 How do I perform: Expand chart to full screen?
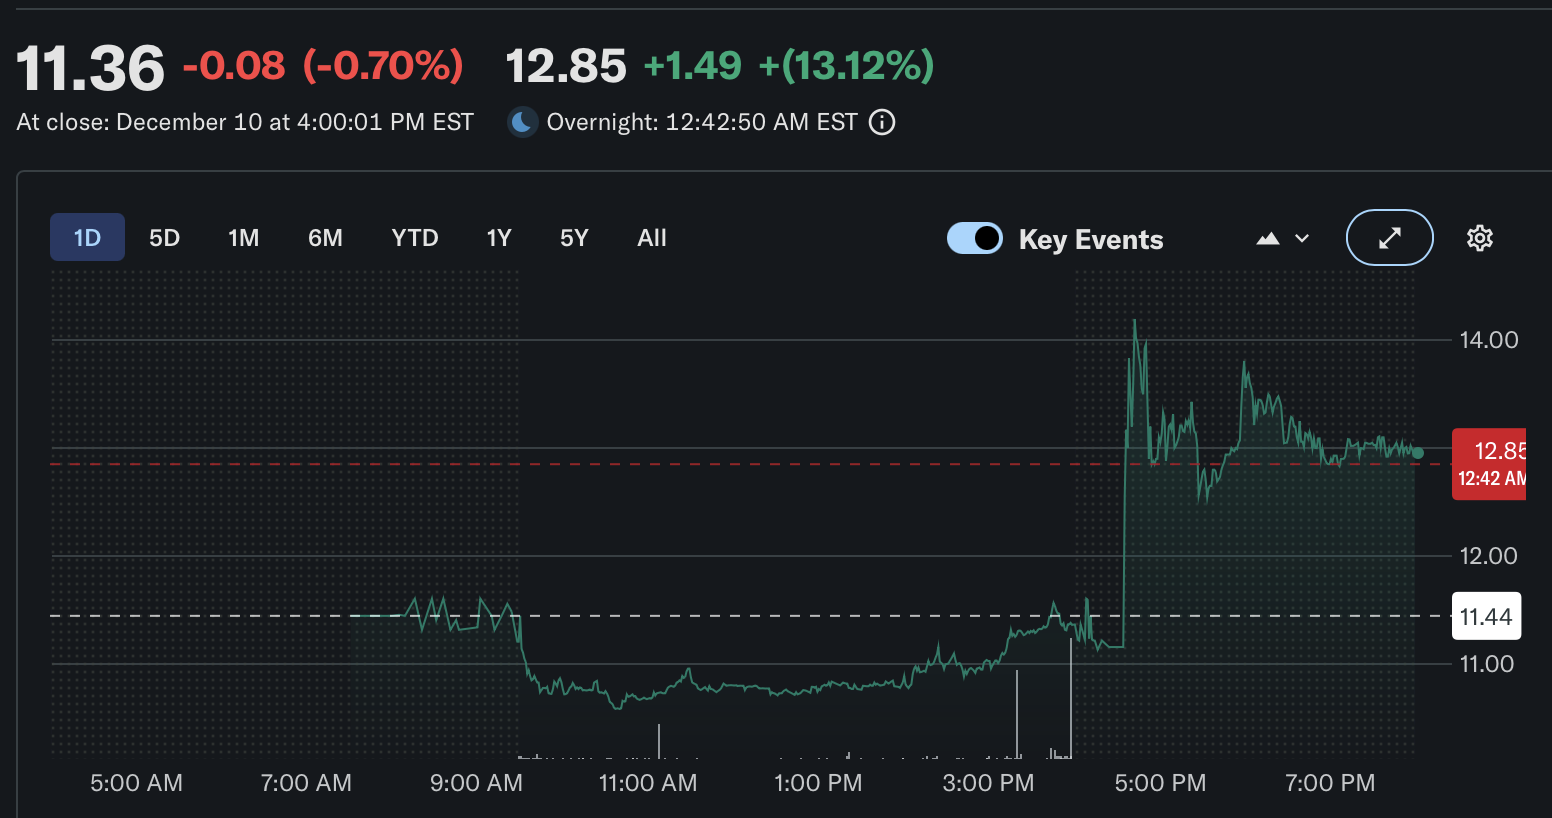point(1389,238)
